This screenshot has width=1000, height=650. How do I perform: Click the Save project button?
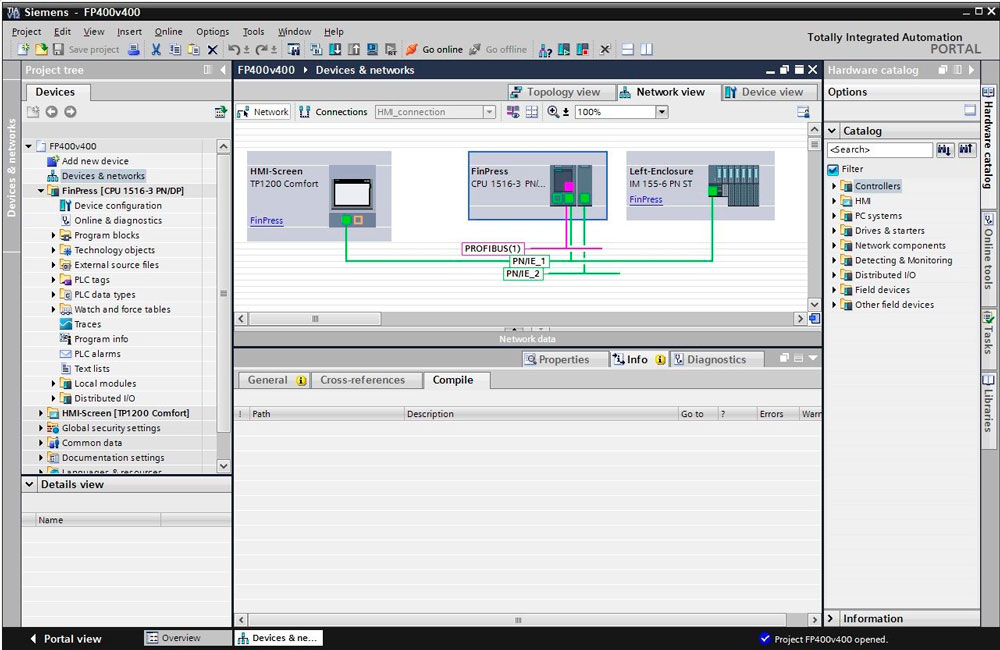click(x=86, y=49)
